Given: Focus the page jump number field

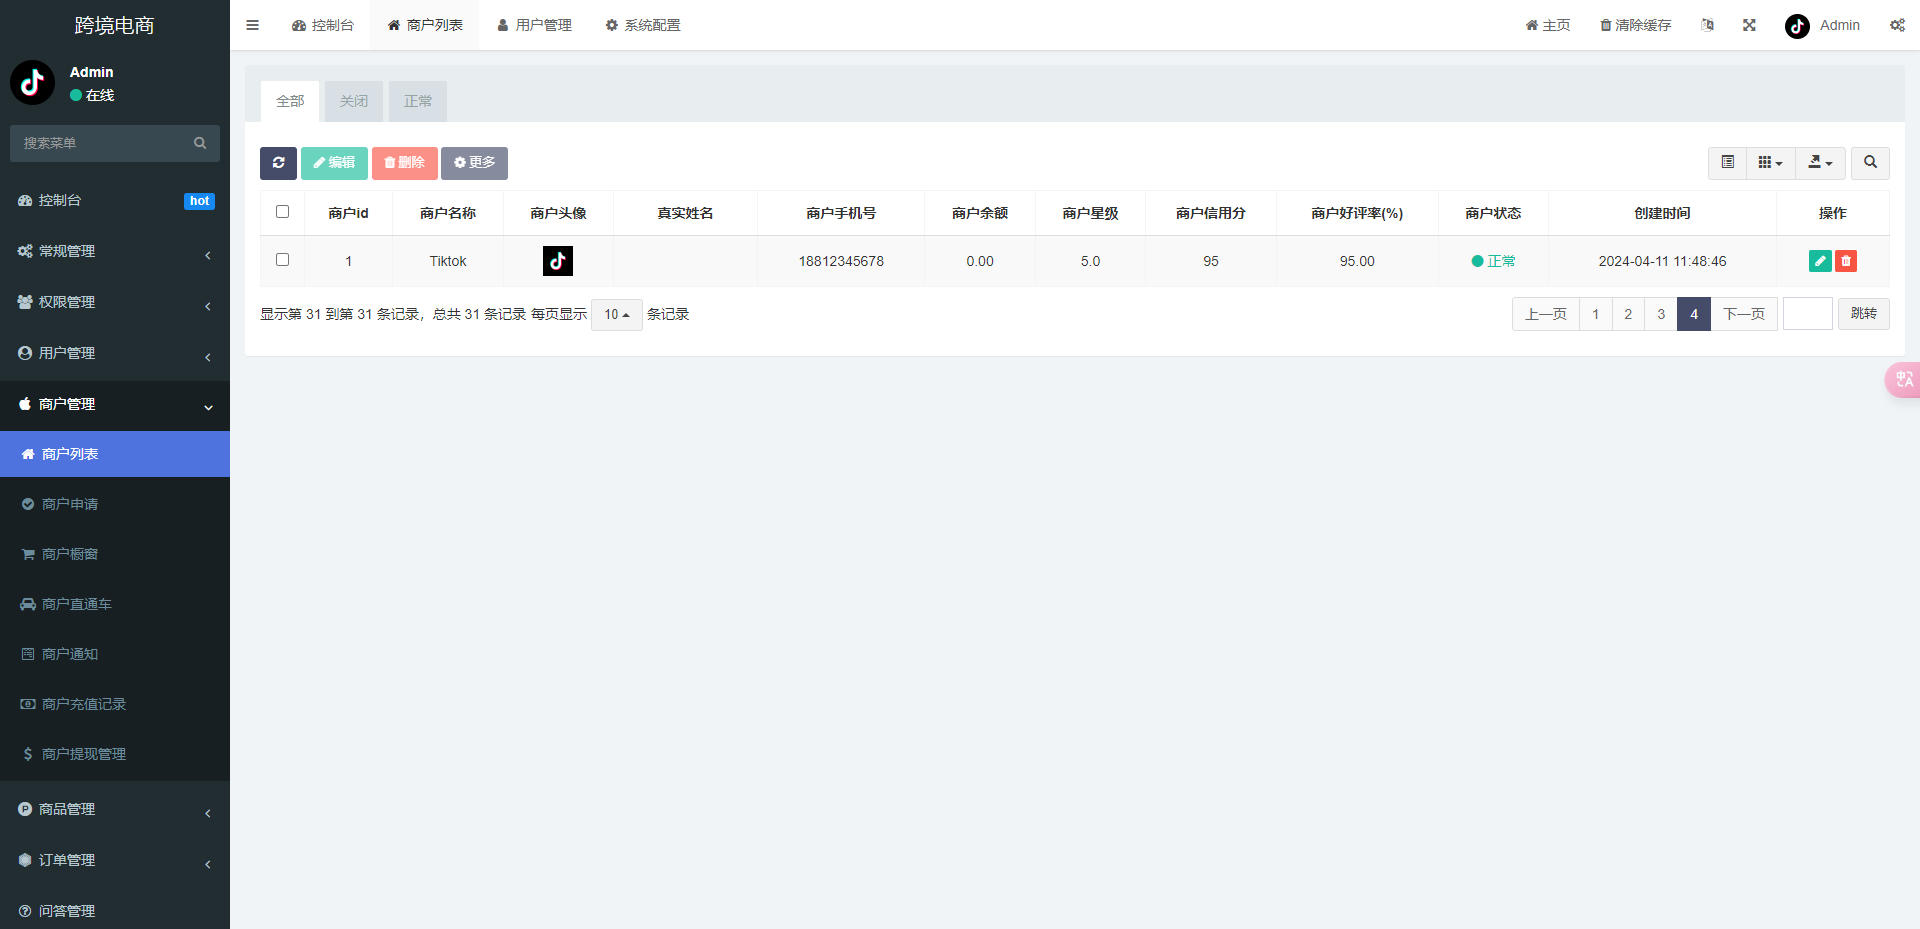Looking at the screenshot, I should click(x=1808, y=314).
